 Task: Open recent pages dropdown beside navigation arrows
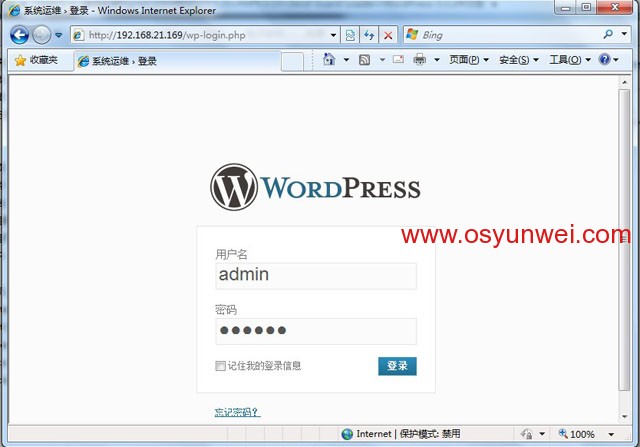(x=59, y=35)
